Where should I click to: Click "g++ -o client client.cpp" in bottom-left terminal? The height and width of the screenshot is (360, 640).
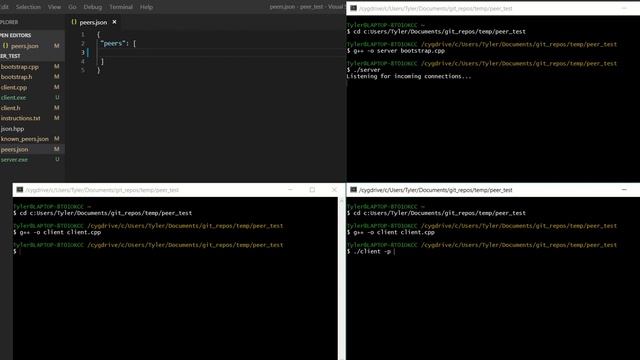point(60,232)
